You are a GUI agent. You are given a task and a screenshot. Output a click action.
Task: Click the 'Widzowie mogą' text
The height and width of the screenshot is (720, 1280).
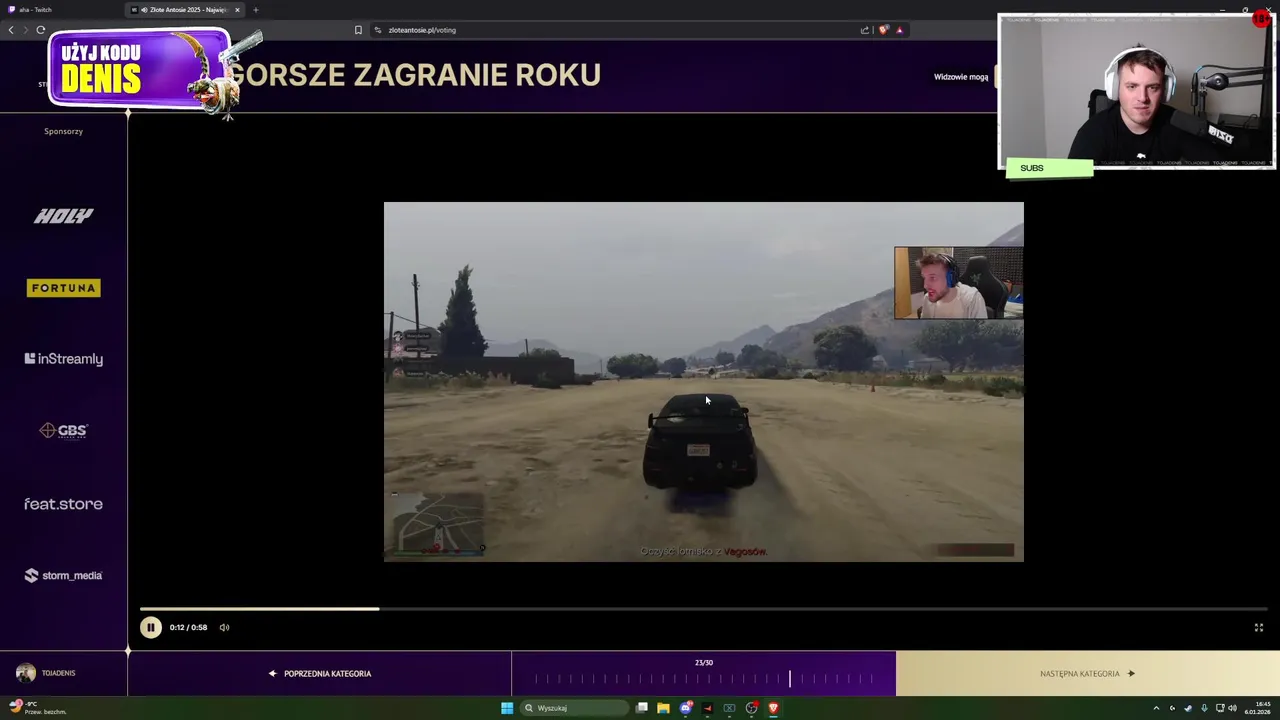coord(961,77)
